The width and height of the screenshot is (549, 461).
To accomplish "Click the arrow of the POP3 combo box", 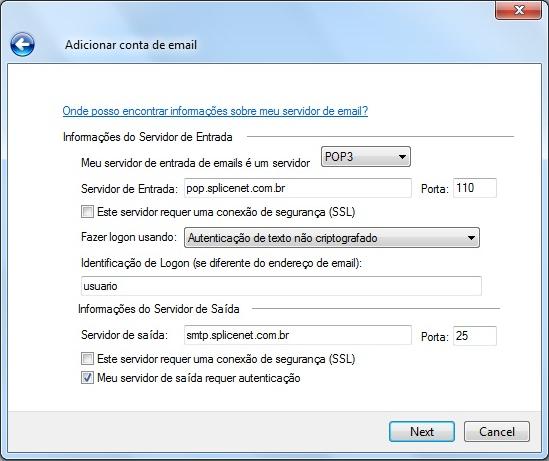I will (402, 157).
